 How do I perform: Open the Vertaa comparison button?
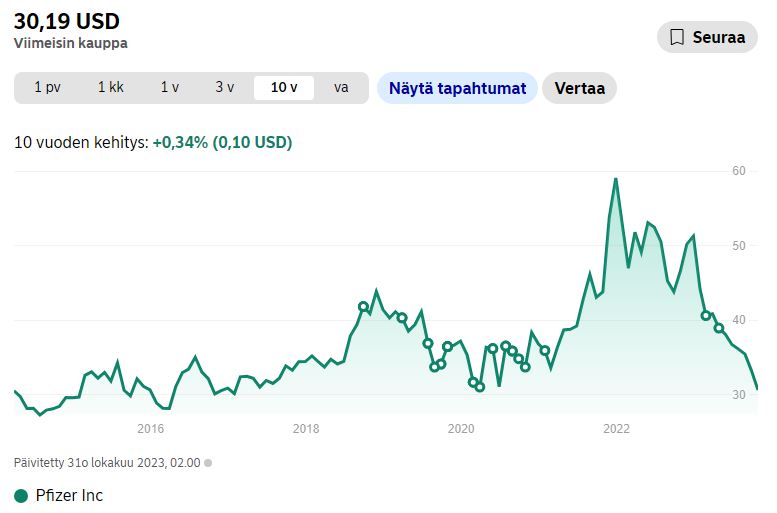pyautogui.click(x=579, y=88)
